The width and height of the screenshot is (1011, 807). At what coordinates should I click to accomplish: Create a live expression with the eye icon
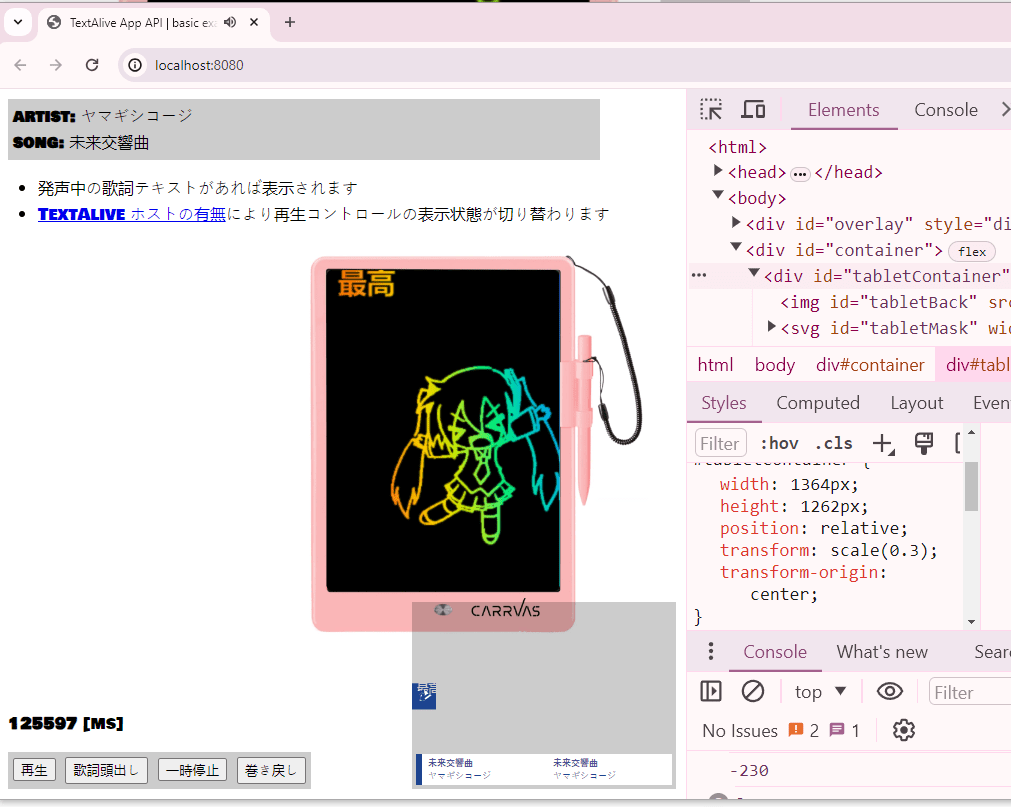pos(889,691)
